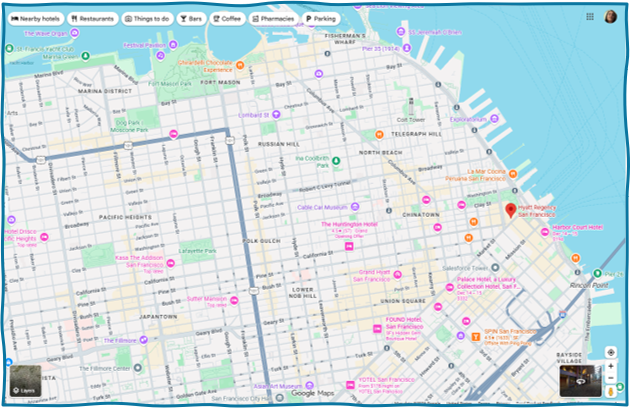Open the Google apps grid
Viewport: 631px width, 408px height.
tap(590, 16)
